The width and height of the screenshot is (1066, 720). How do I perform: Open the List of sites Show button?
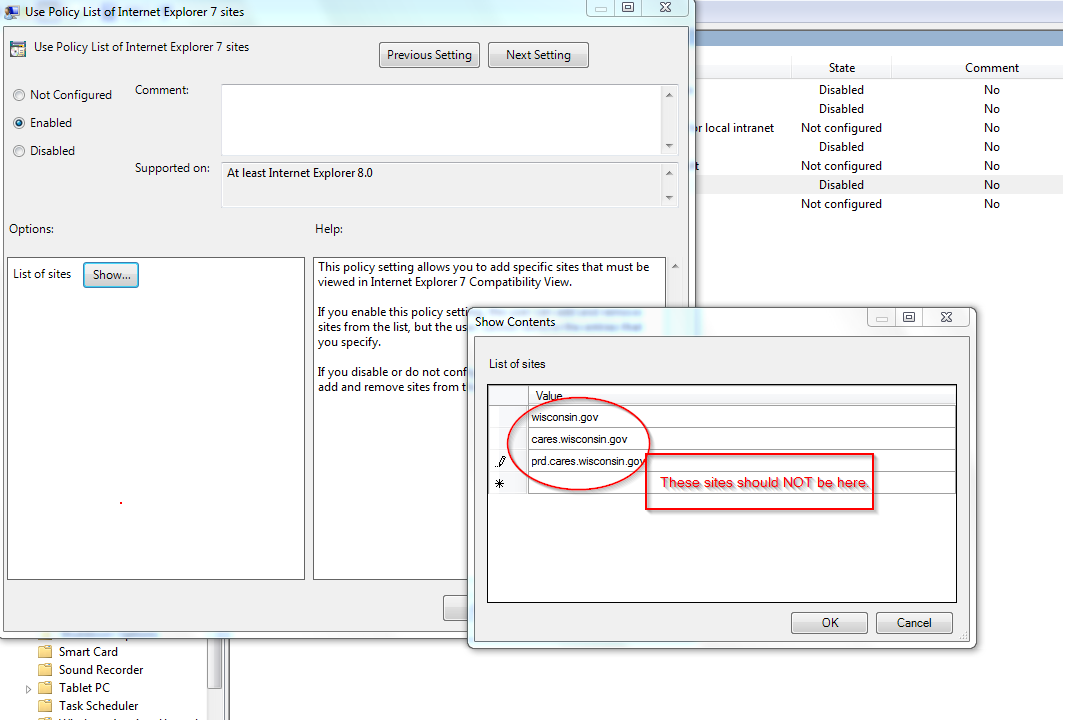111,275
